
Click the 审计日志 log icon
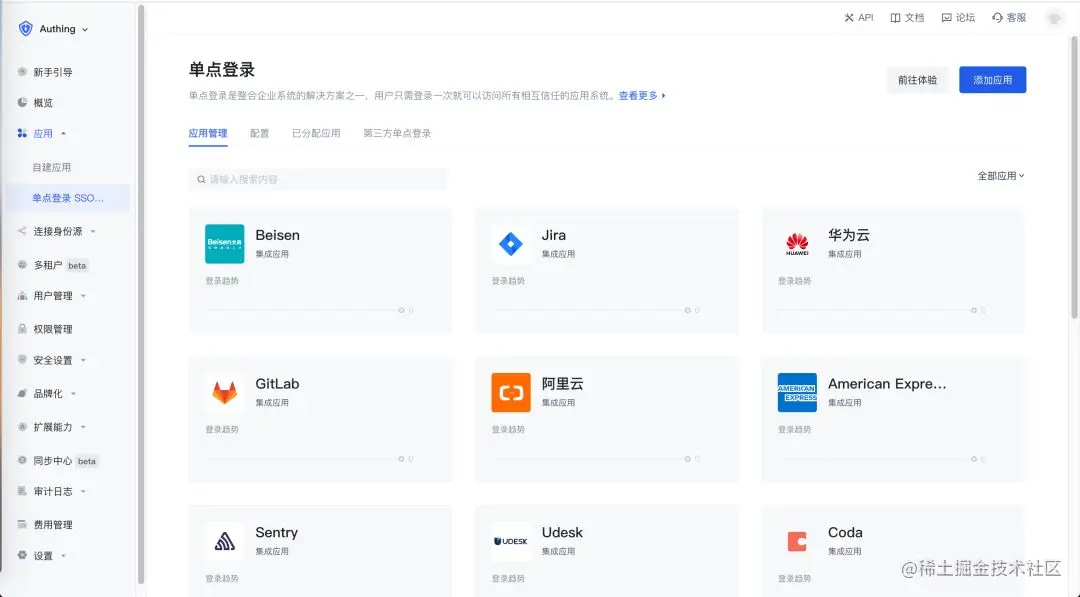[x=22, y=490]
